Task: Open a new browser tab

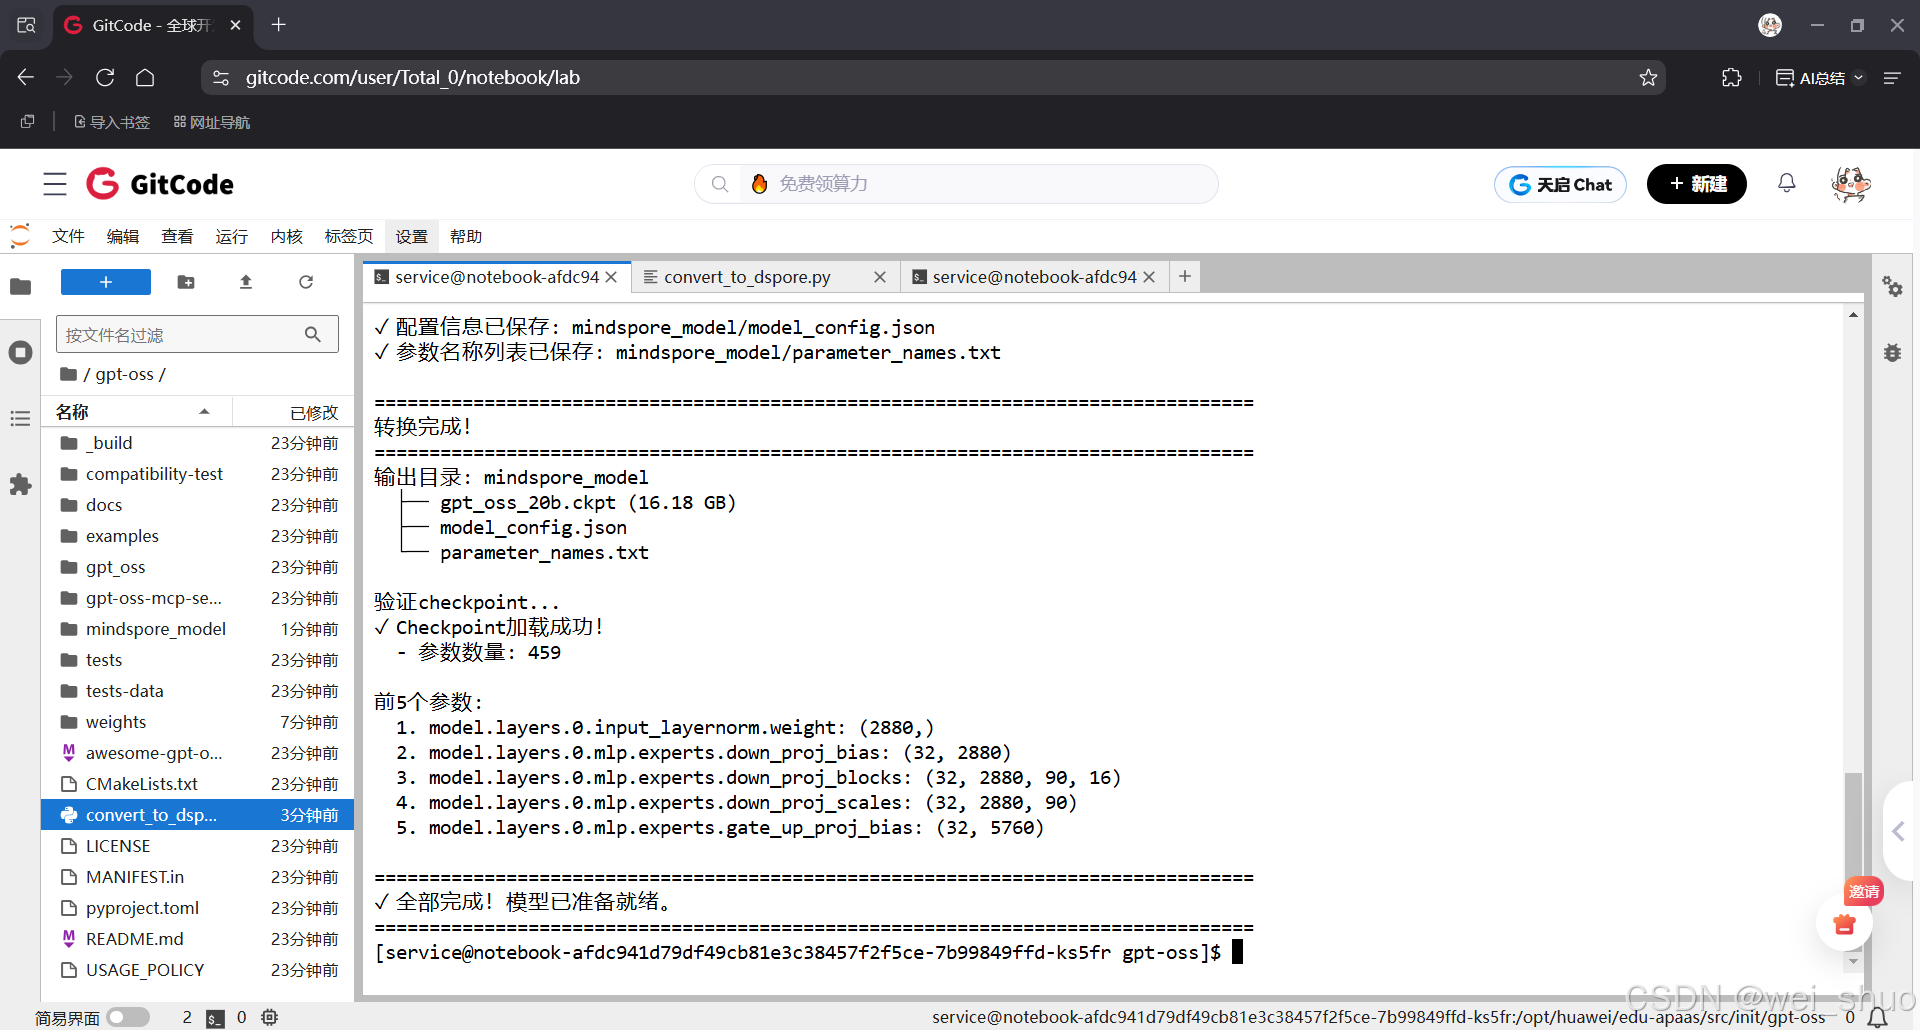Action: tap(279, 25)
